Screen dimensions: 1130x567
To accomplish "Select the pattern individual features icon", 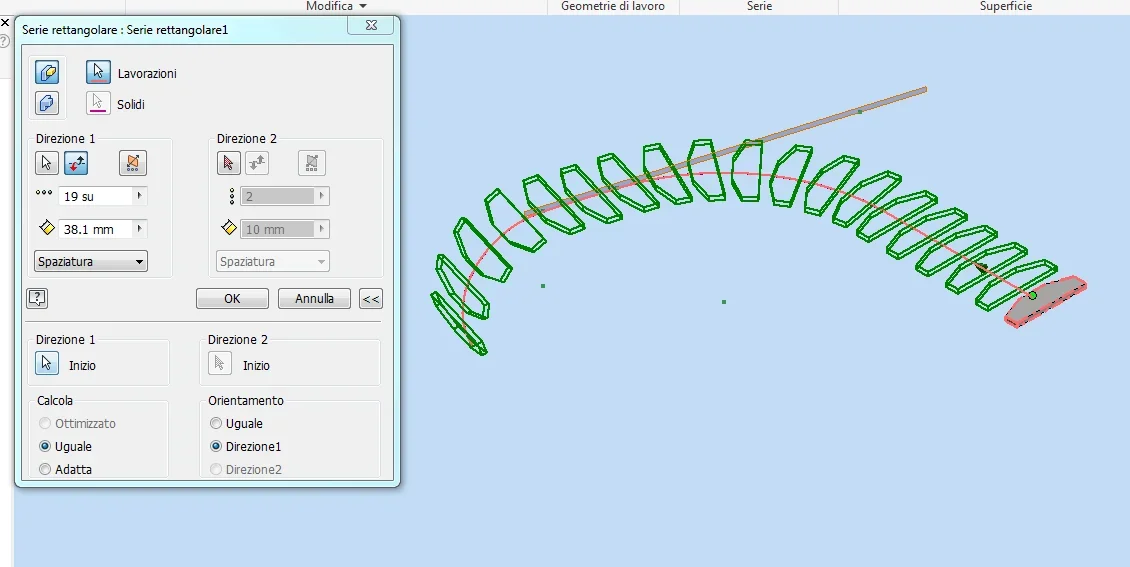I will click(x=47, y=72).
